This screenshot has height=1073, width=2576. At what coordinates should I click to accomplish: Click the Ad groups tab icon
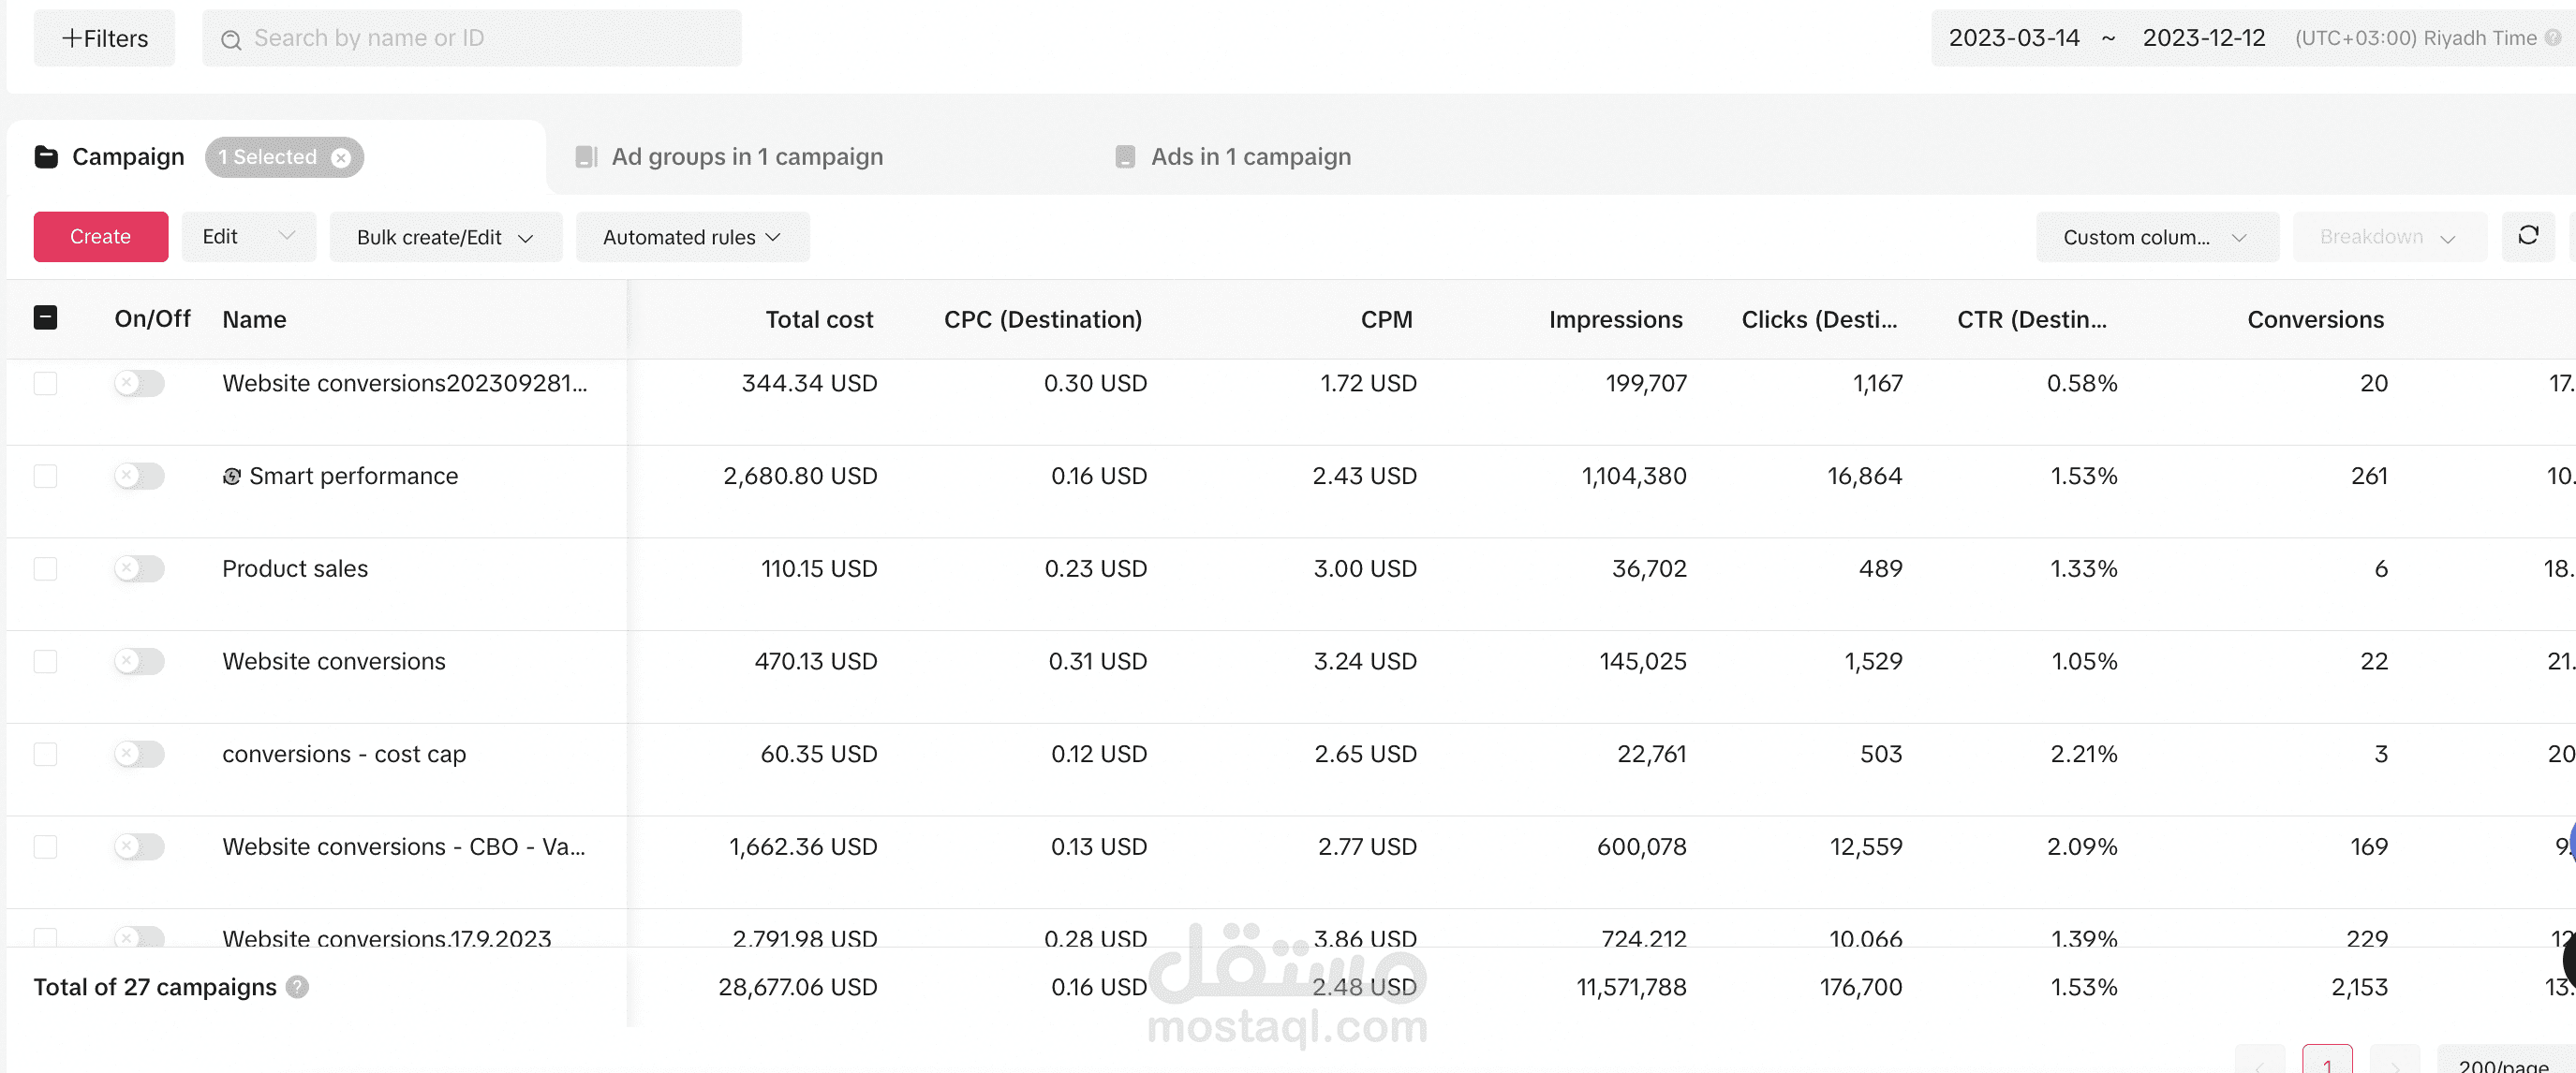(586, 157)
